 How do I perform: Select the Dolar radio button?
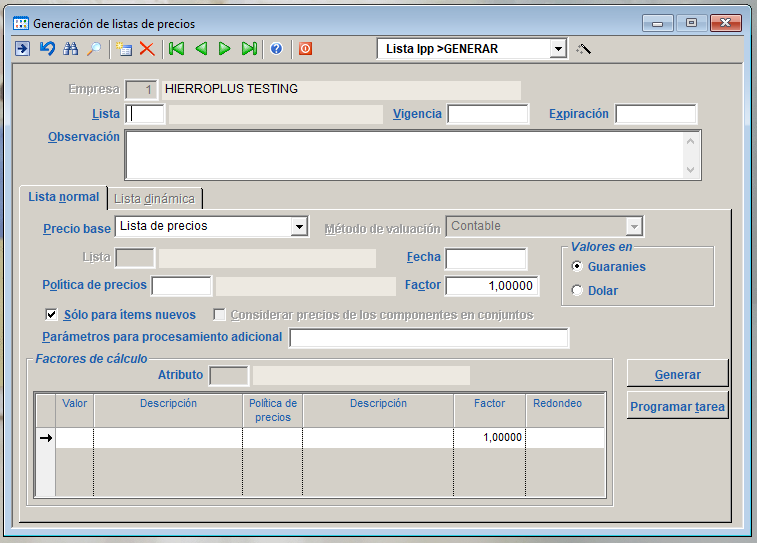tap(576, 291)
